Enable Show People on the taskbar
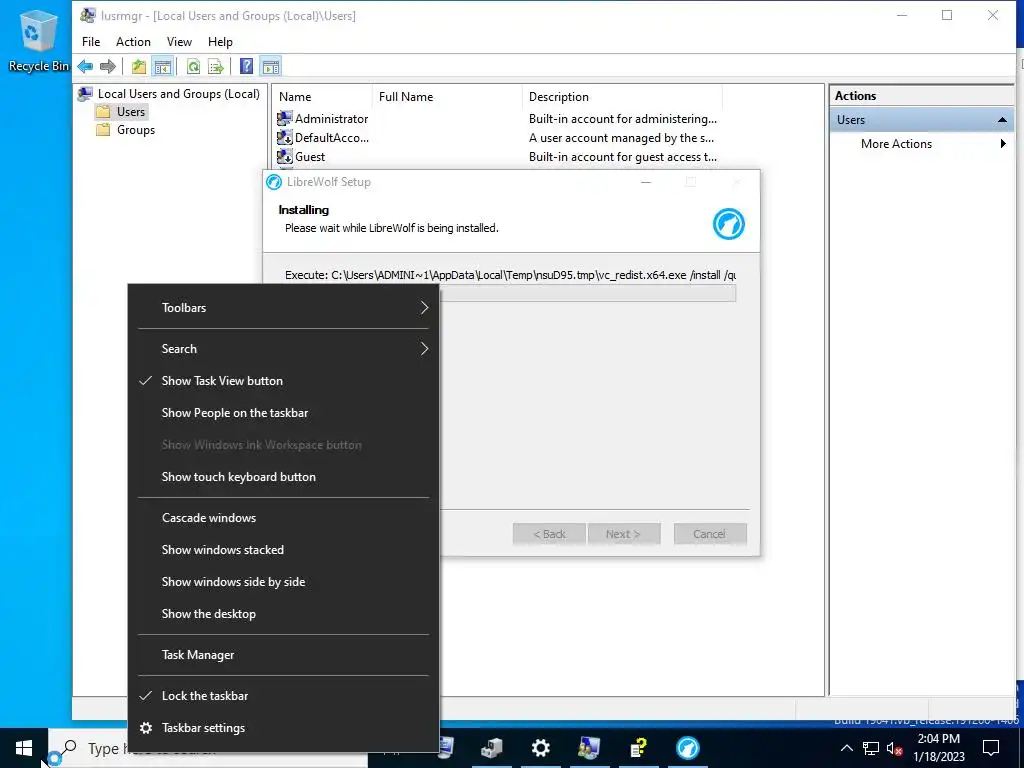This screenshot has width=1024, height=768. (283, 413)
